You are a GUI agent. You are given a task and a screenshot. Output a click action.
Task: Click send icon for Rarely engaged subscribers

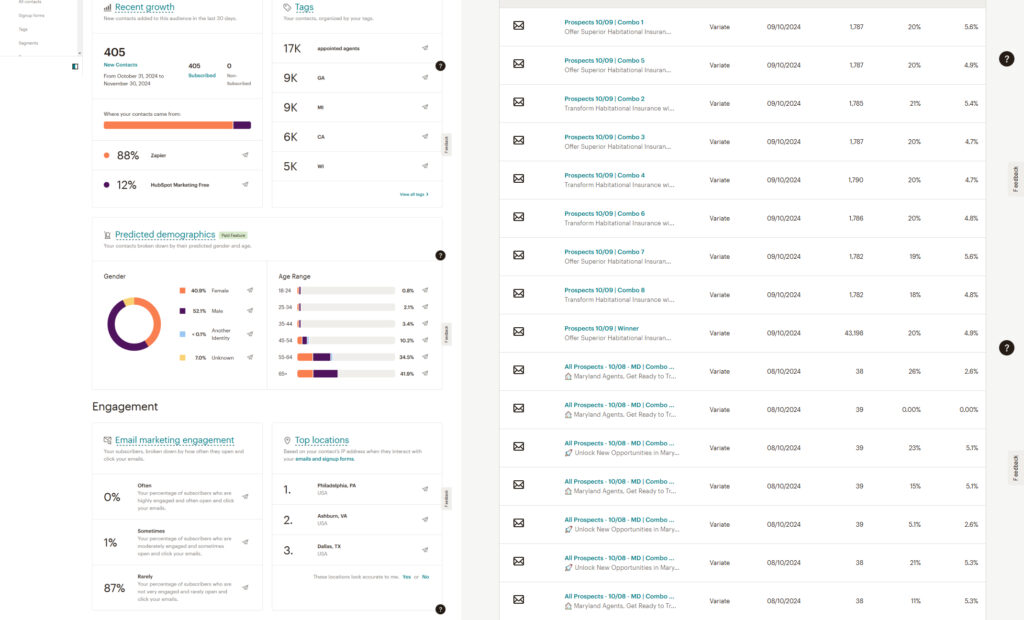point(246,587)
